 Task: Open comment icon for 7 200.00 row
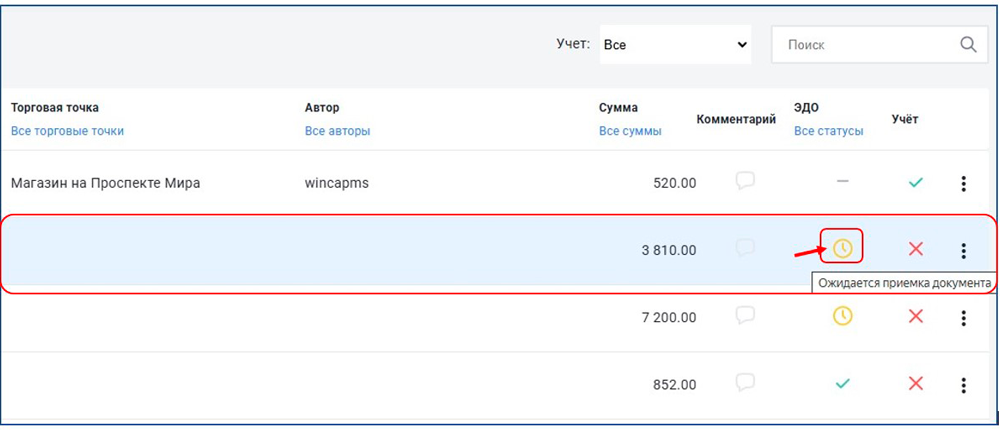pos(744,315)
